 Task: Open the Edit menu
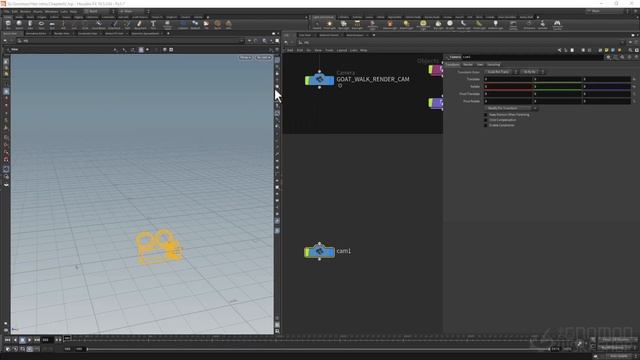pos(15,11)
